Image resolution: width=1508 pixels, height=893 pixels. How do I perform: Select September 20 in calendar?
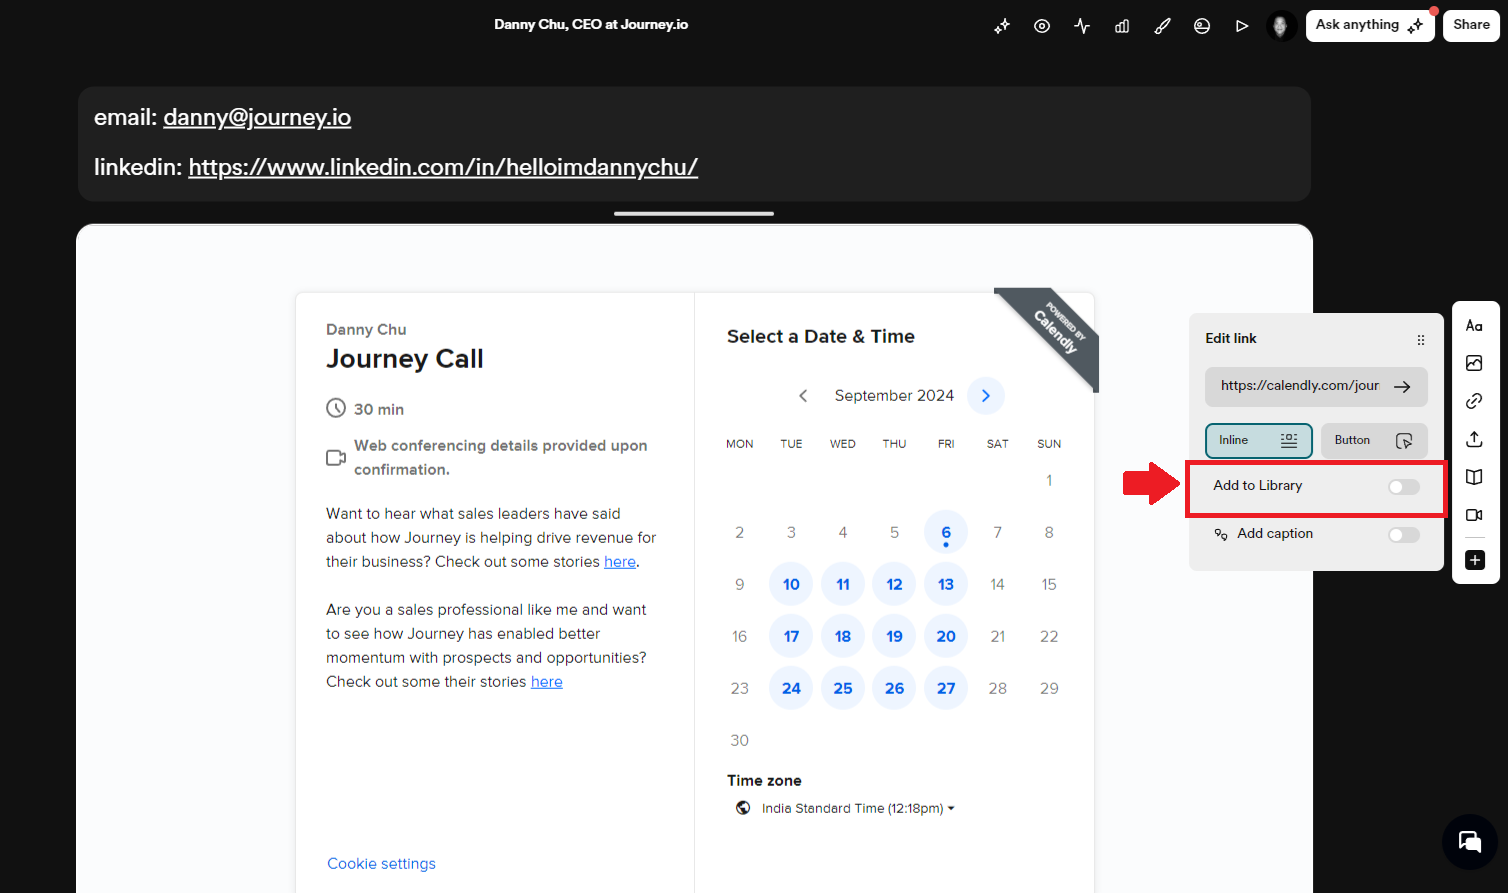pyautogui.click(x=946, y=637)
